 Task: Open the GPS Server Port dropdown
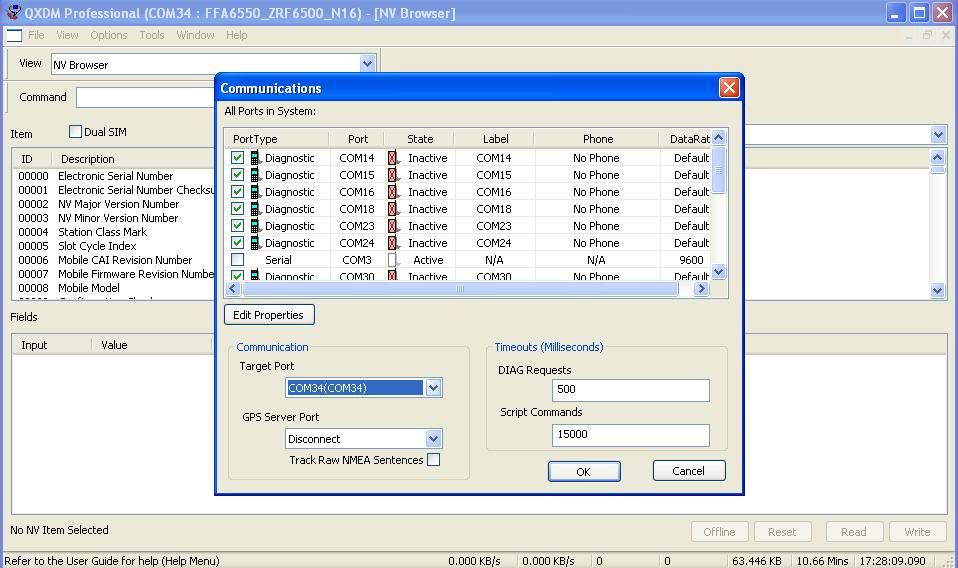pos(433,439)
